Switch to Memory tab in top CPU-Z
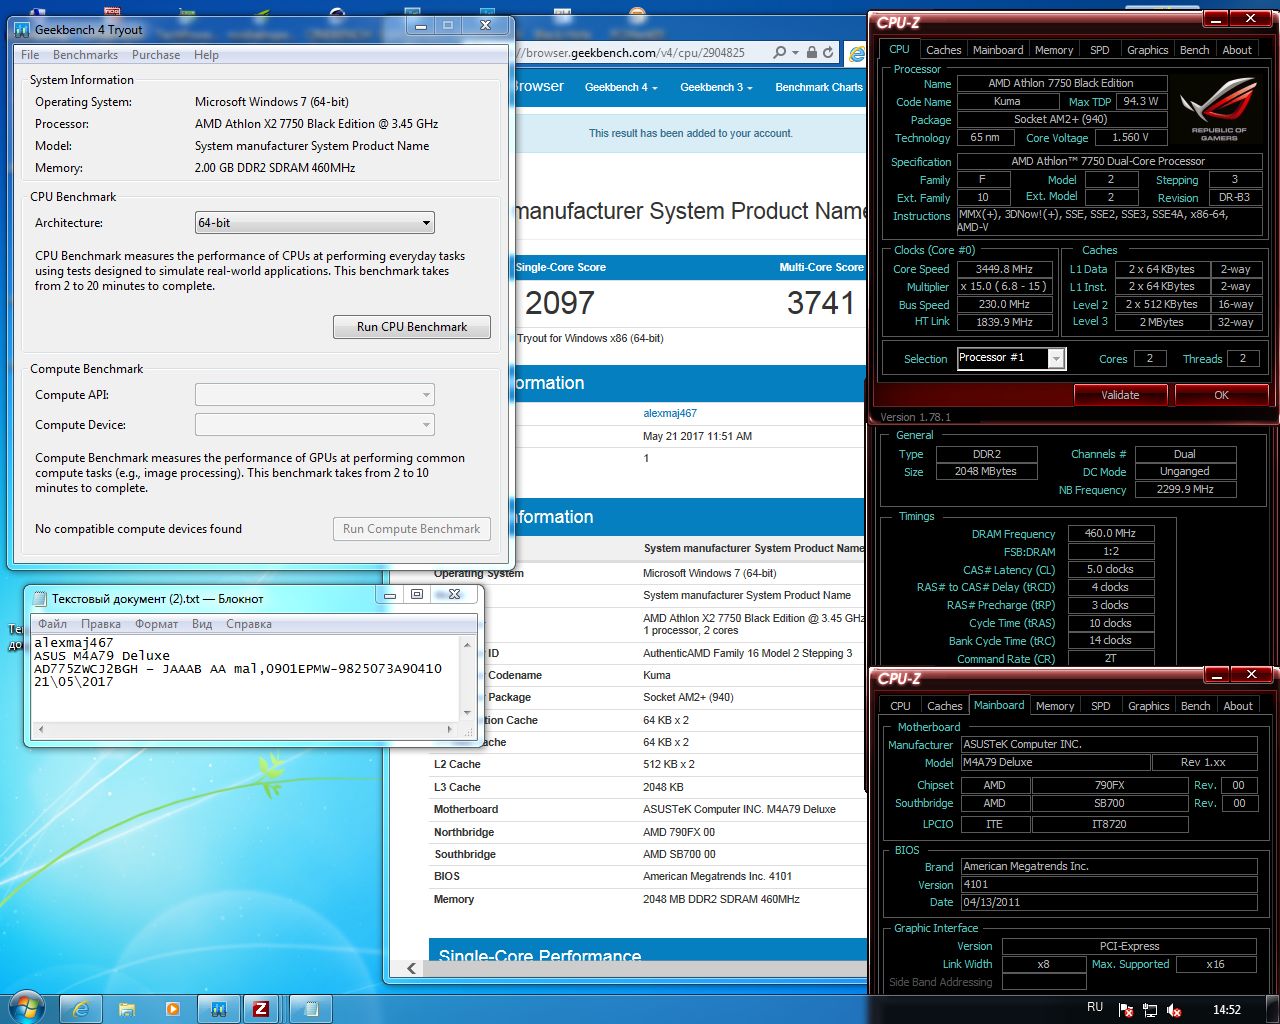Viewport: 1280px width, 1024px height. coord(1054,50)
